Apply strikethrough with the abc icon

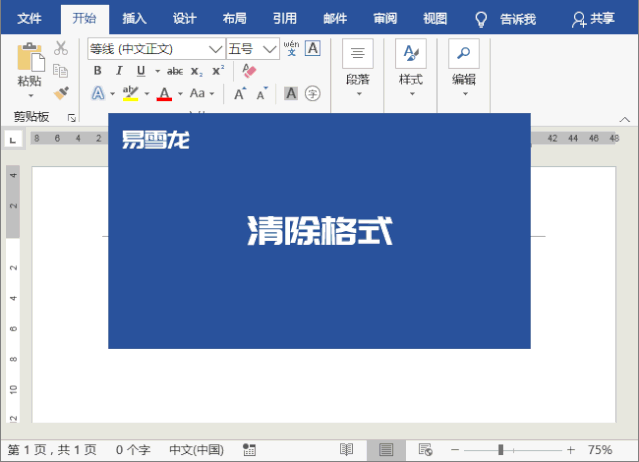tap(175, 71)
